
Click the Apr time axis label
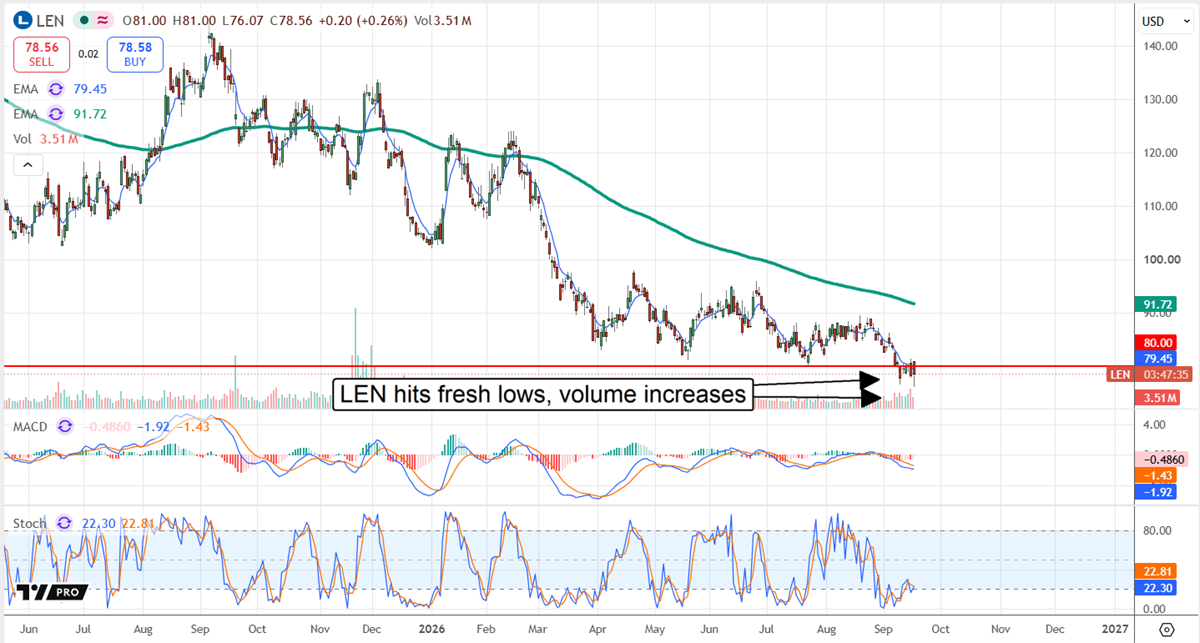597,631
